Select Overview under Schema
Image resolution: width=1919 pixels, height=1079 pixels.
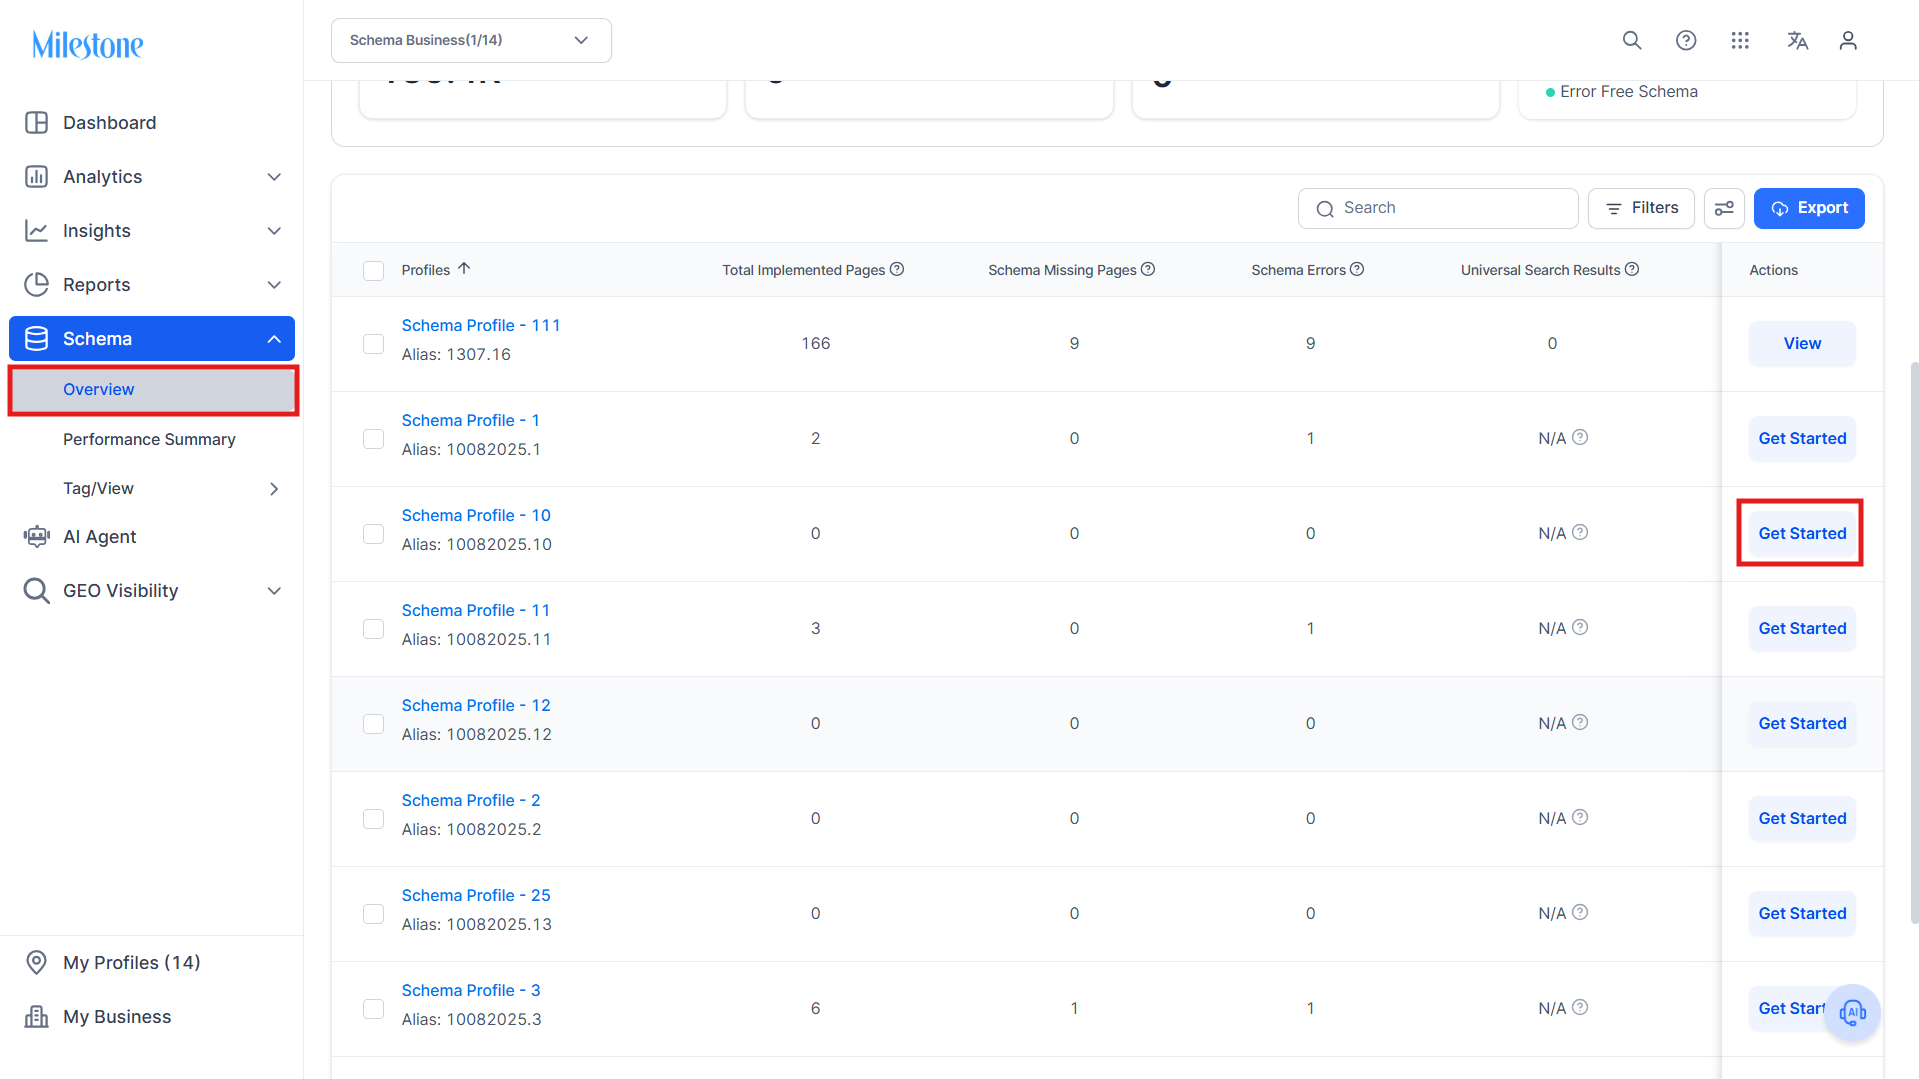click(x=152, y=390)
